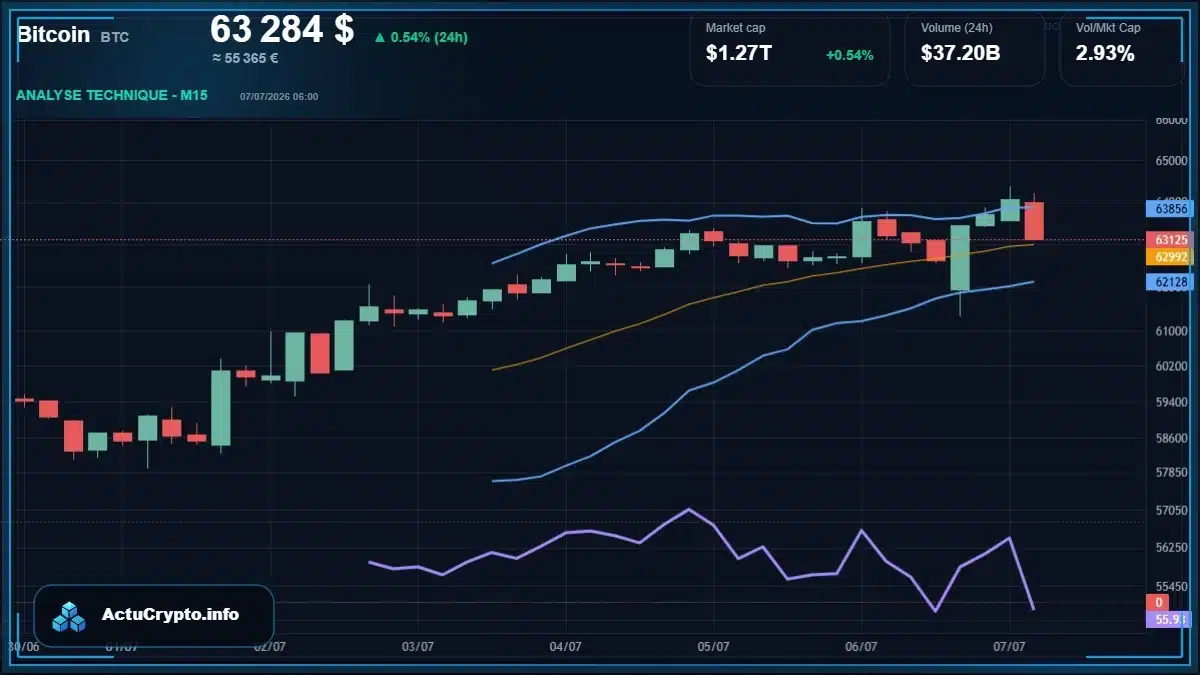Click the +0.54% market cap change

pos(849,55)
